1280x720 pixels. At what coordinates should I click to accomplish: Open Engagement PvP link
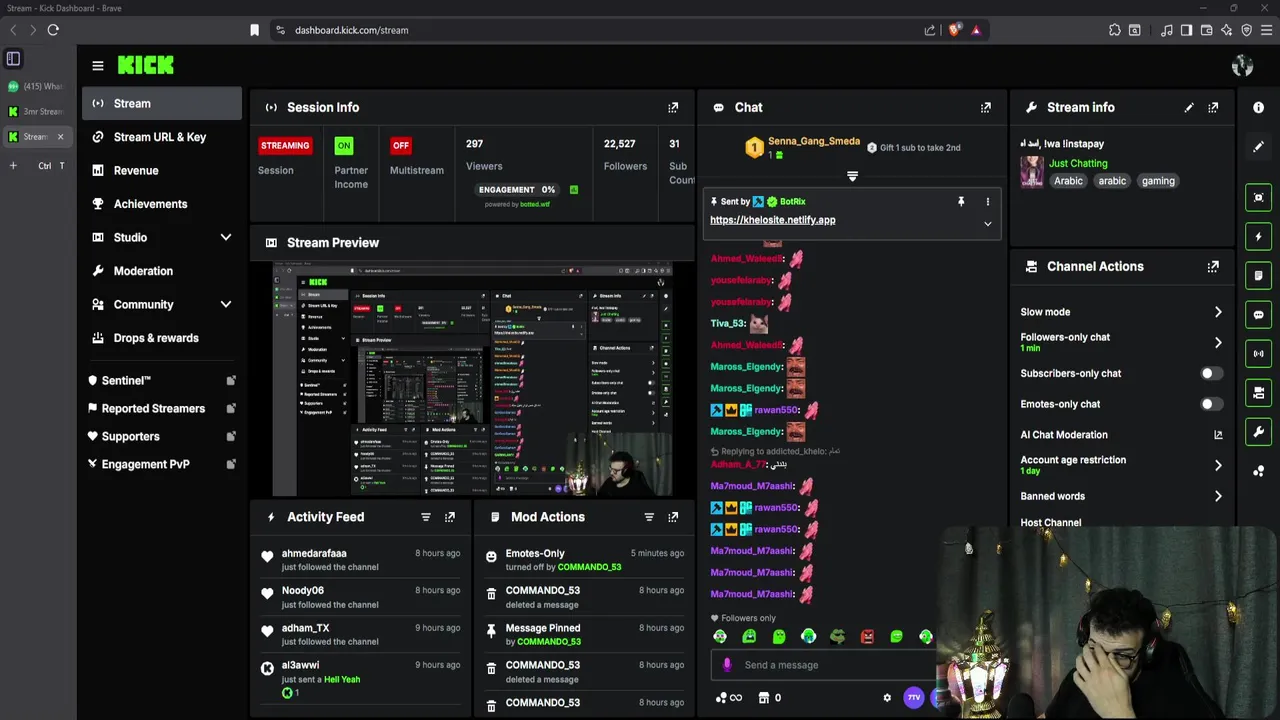162,464
